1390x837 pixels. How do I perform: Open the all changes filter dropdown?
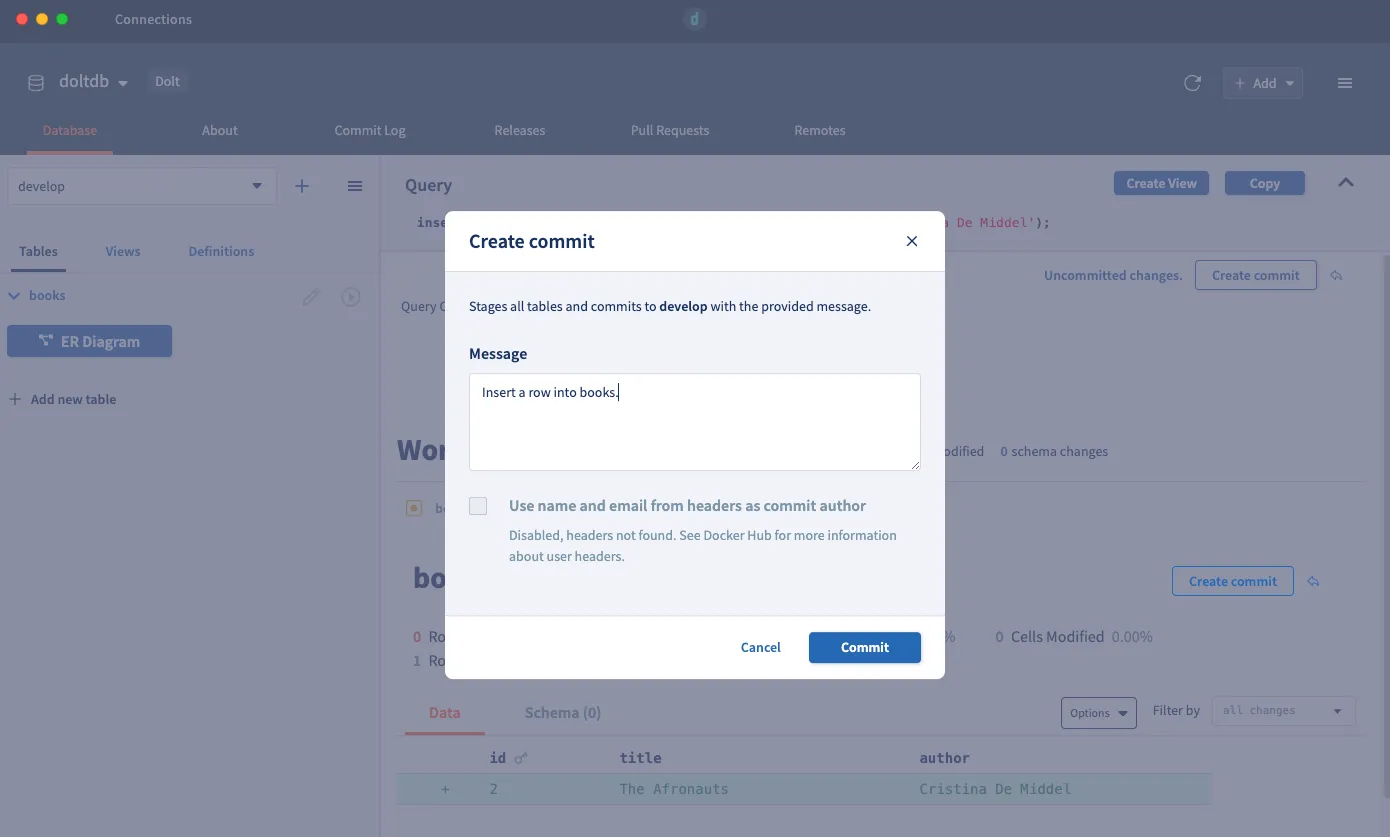click(1283, 711)
